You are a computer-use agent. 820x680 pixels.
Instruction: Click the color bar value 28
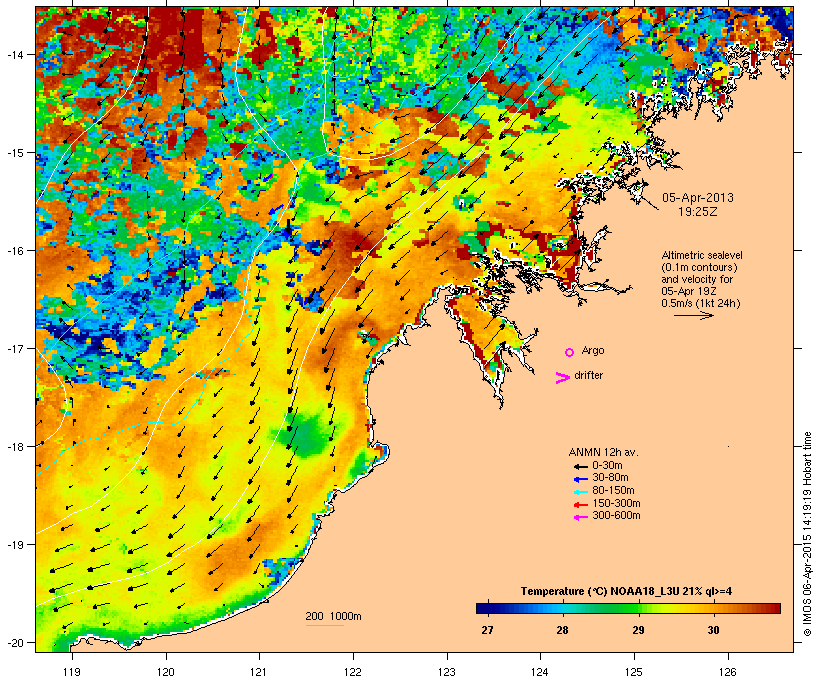tap(562, 630)
